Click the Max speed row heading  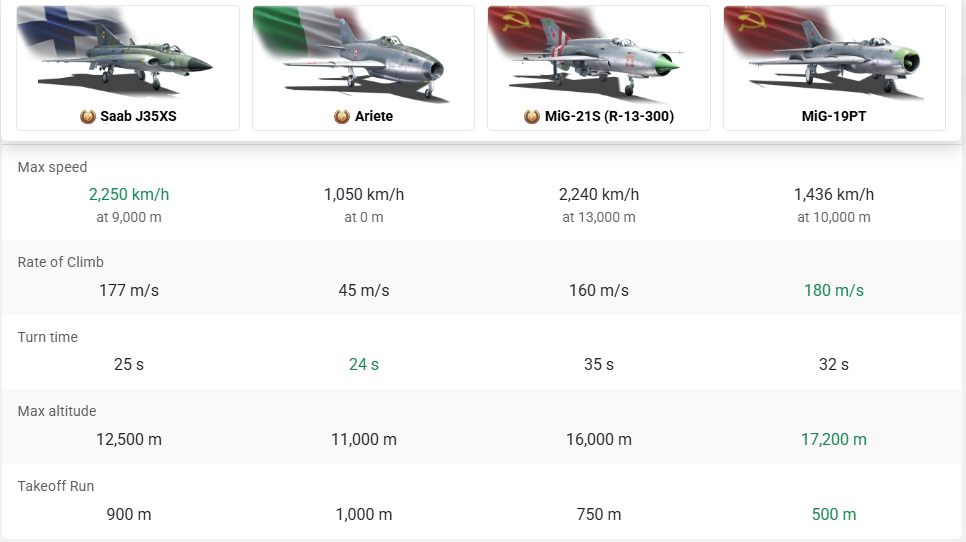[52, 167]
